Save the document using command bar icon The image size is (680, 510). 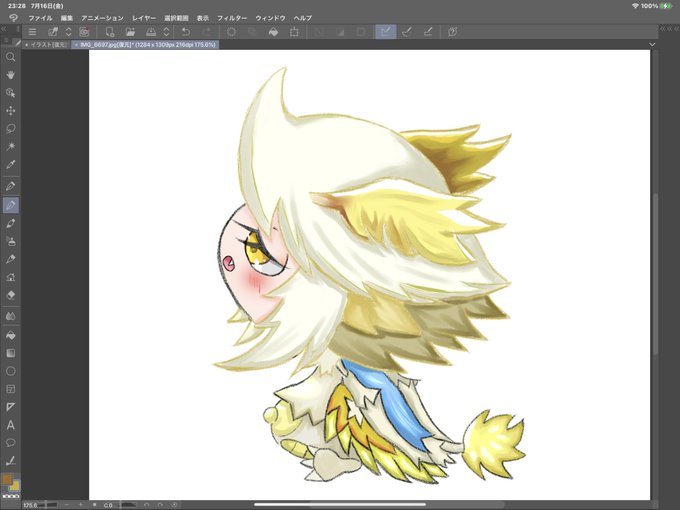point(150,32)
